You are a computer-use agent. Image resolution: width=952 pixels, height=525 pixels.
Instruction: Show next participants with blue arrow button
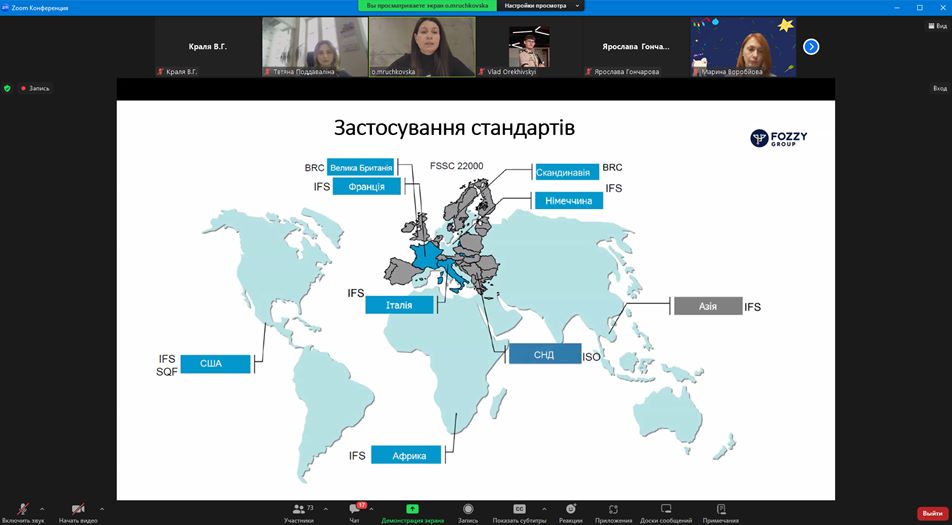coord(811,46)
